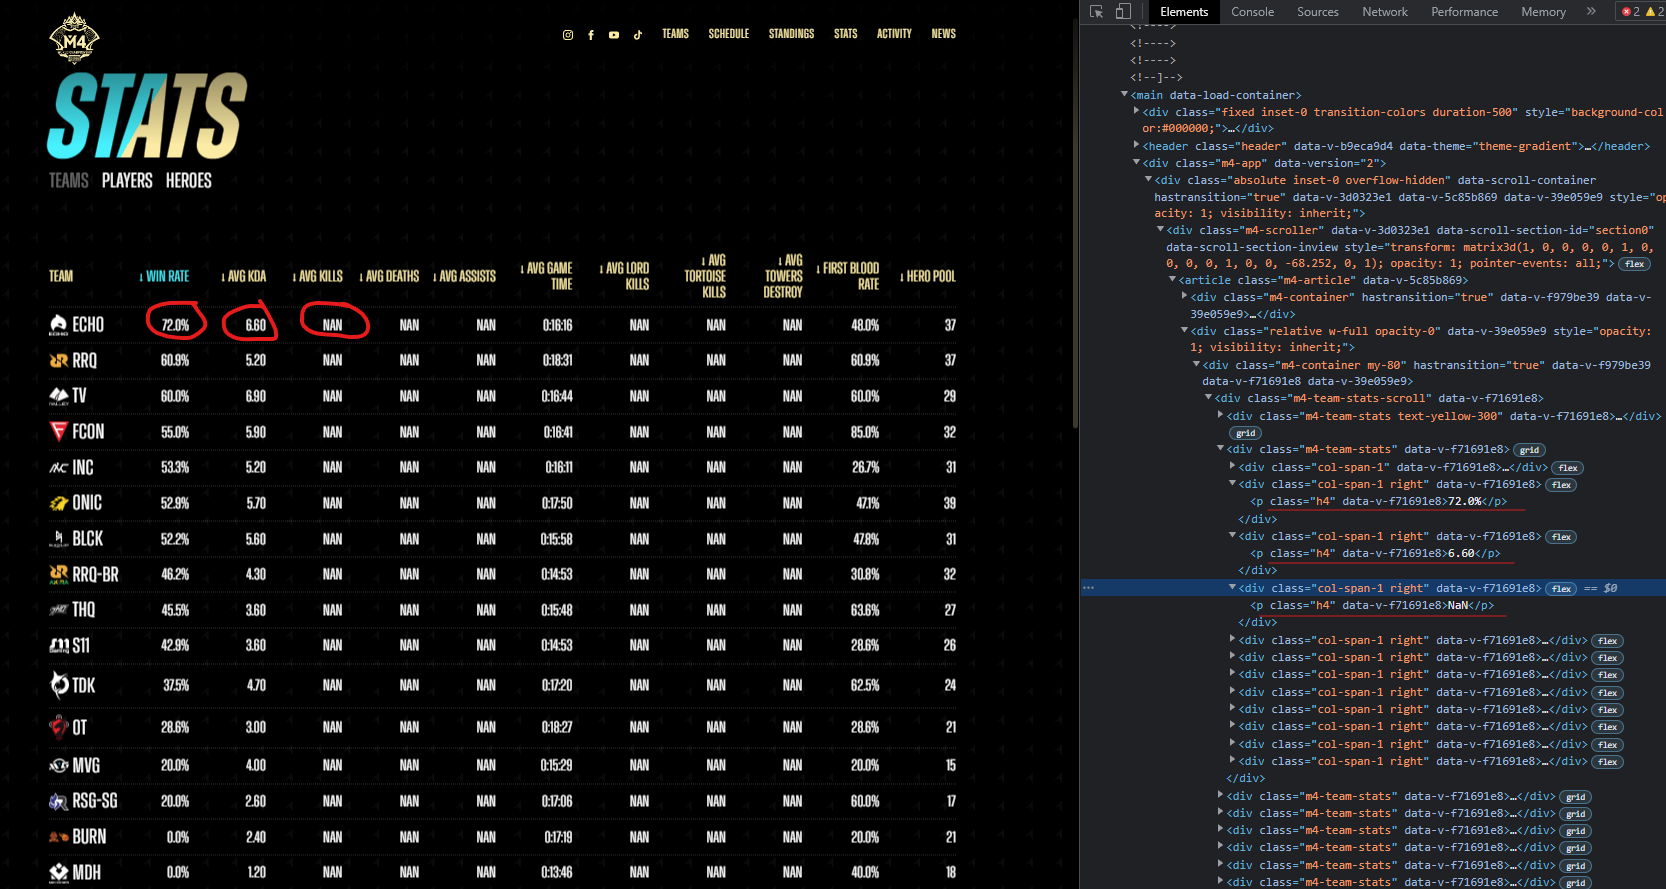1666x889 pixels.
Task: Select the DevTools Elements tab
Action: (1184, 12)
